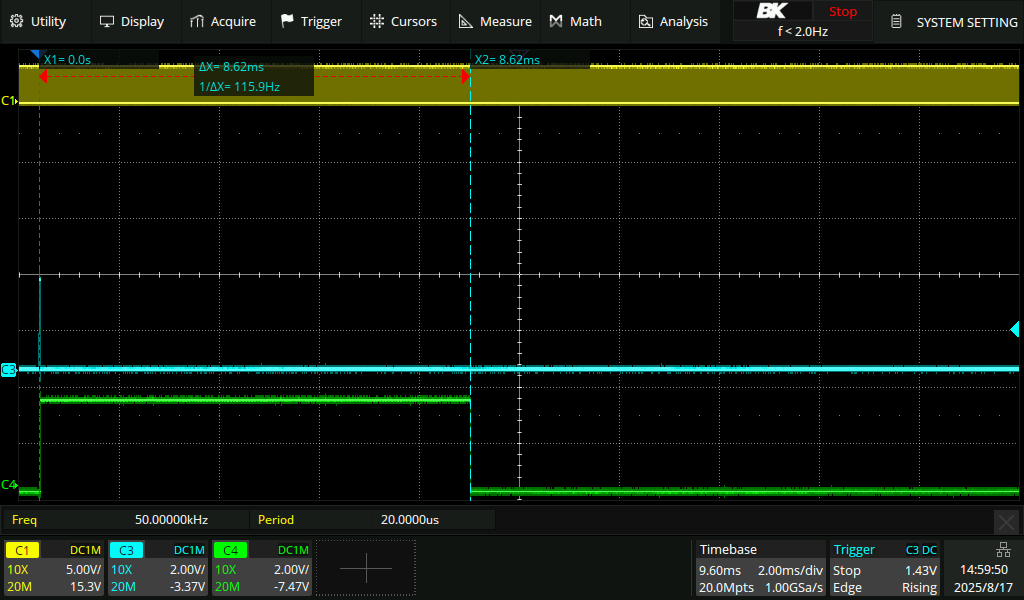Select the X1= 0.0s cursor label
1024x600 pixels.
(67, 59)
